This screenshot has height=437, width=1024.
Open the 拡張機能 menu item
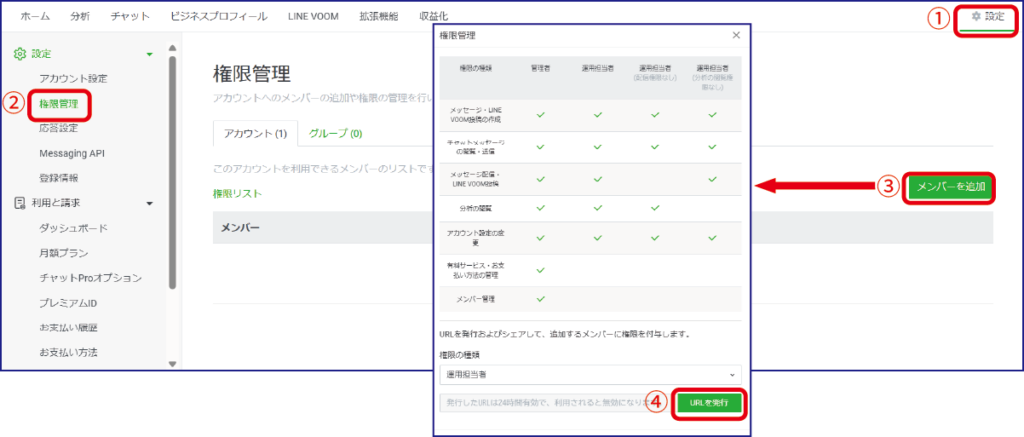(x=378, y=16)
